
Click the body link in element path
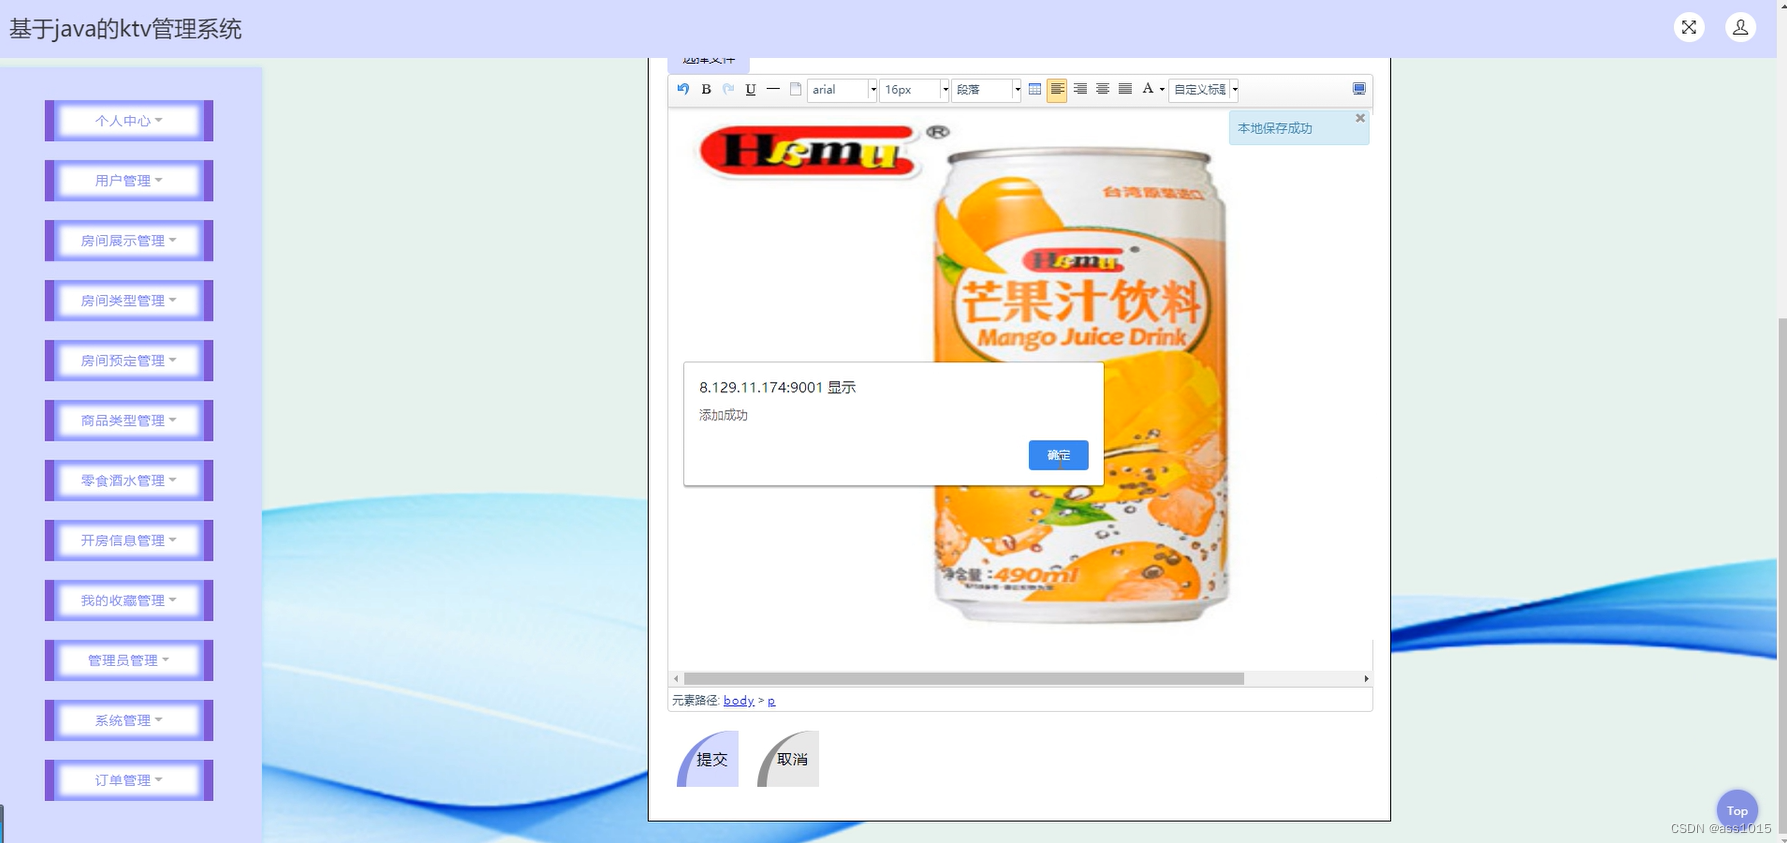(x=739, y=701)
